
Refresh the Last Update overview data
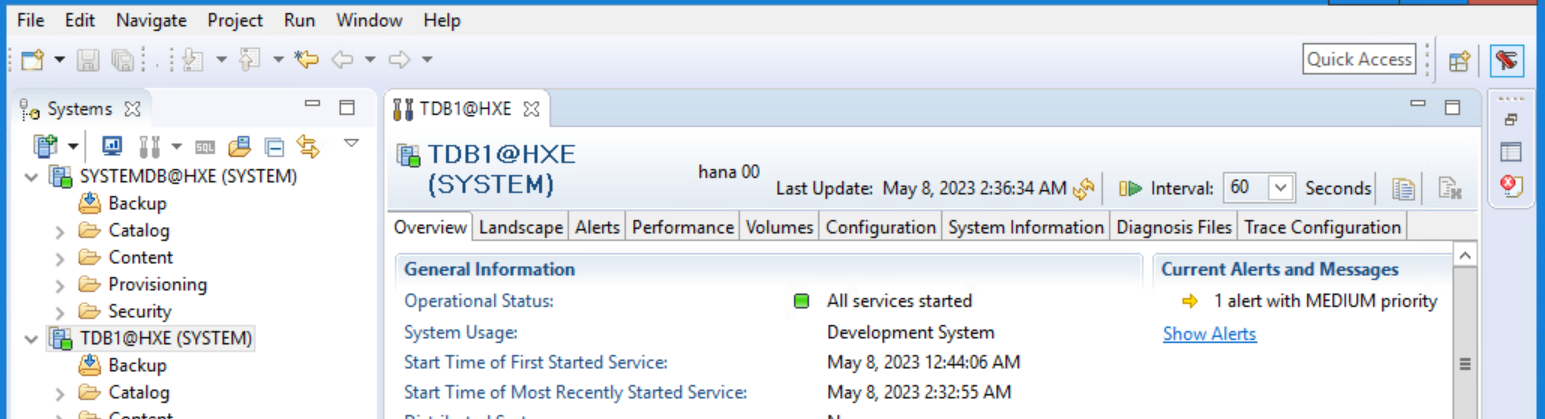(x=1083, y=188)
